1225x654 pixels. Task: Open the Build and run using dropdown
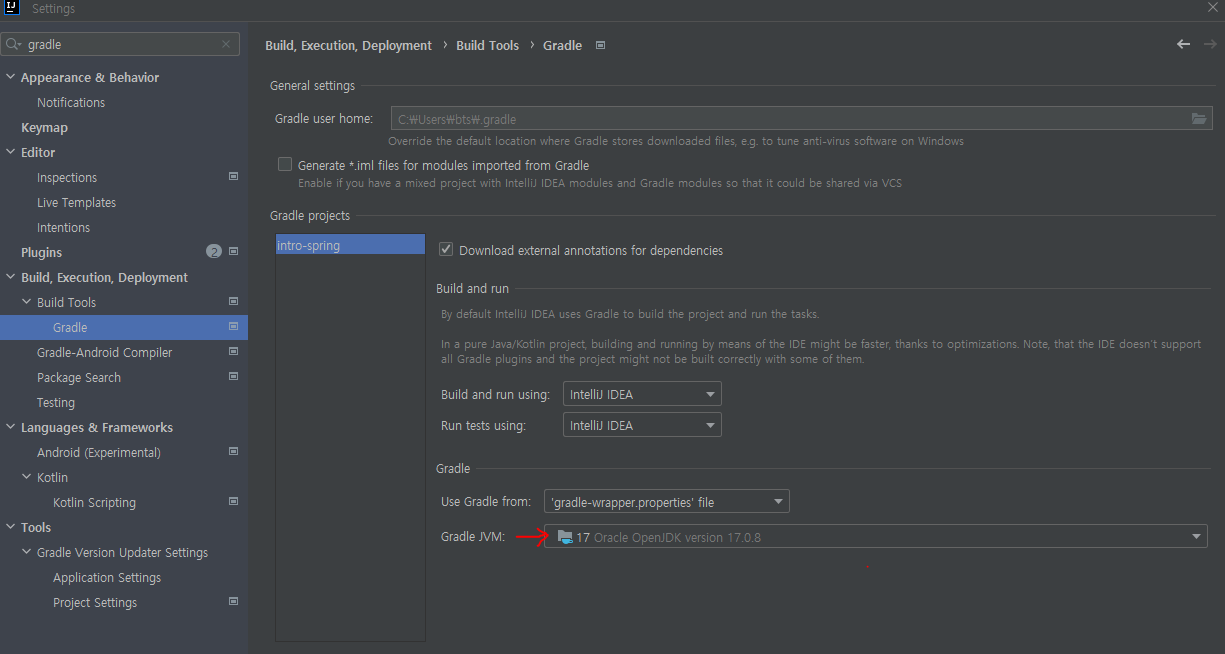click(642, 394)
